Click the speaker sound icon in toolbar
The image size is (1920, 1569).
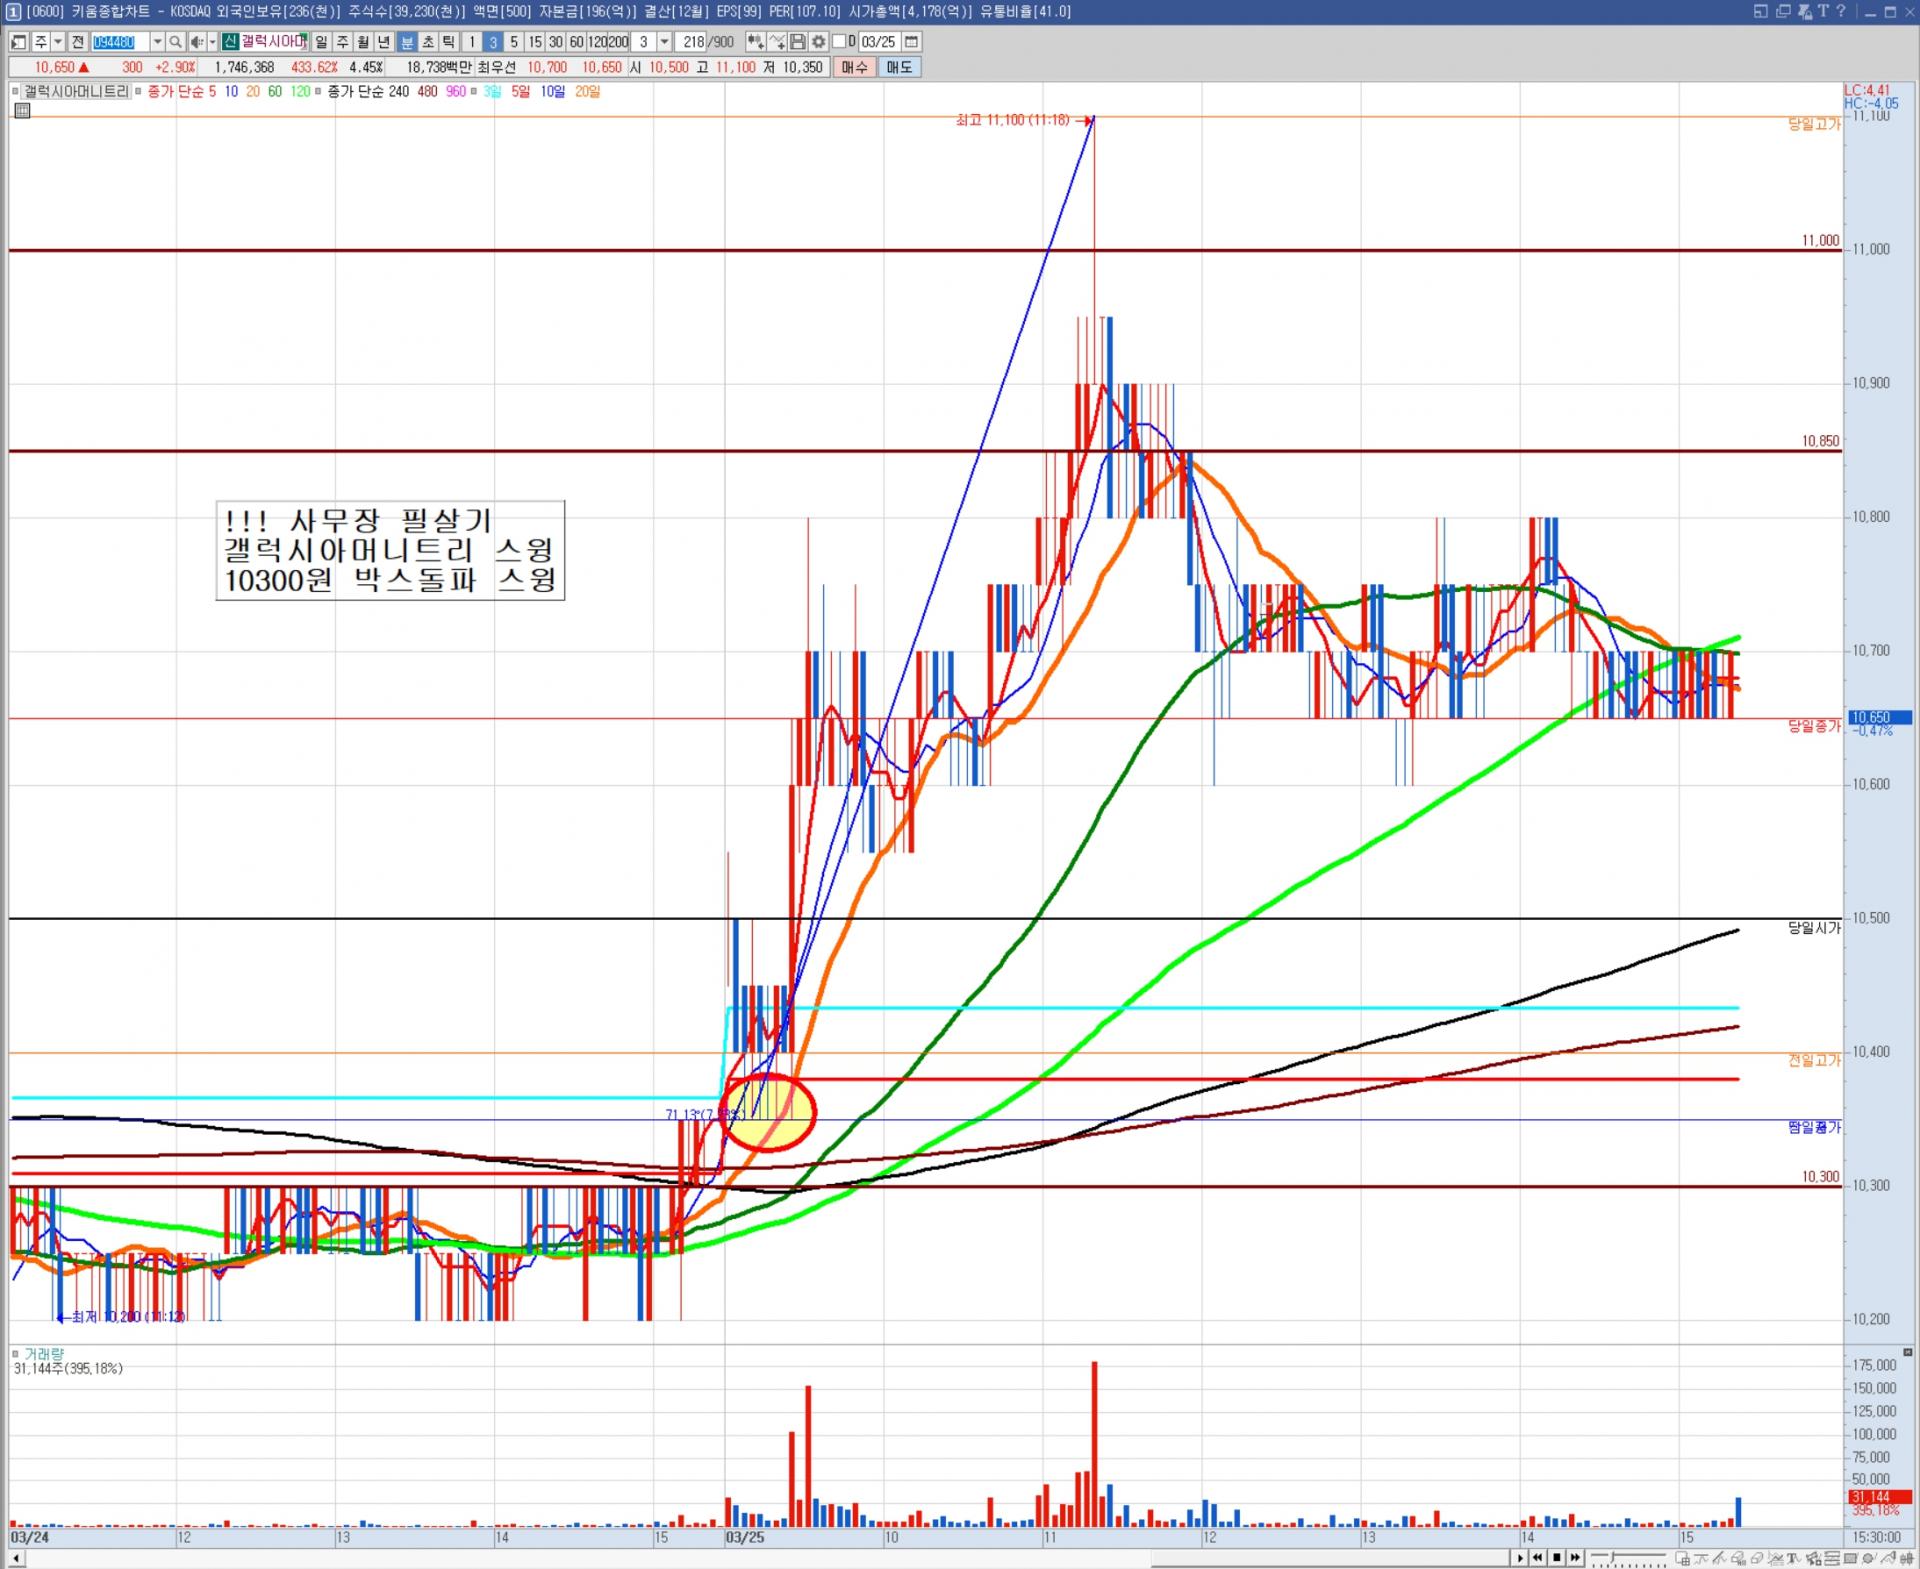click(x=197, y=42)
